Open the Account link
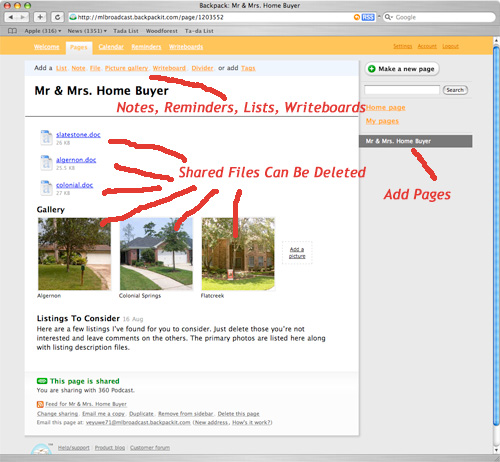 [x=427, y=46]
